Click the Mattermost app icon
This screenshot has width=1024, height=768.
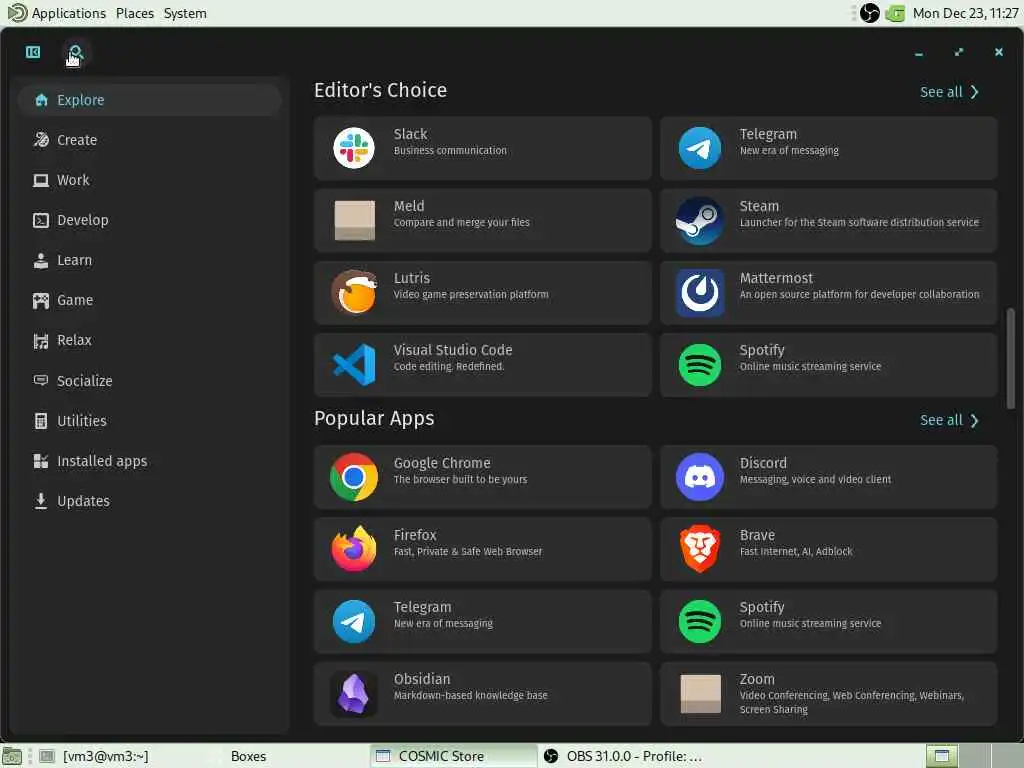[x=699, y=293]
